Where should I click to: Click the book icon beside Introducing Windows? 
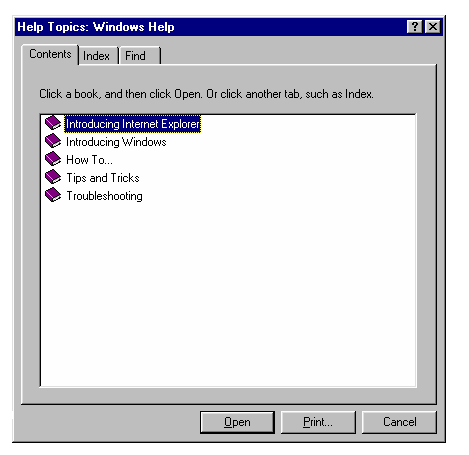53,141
